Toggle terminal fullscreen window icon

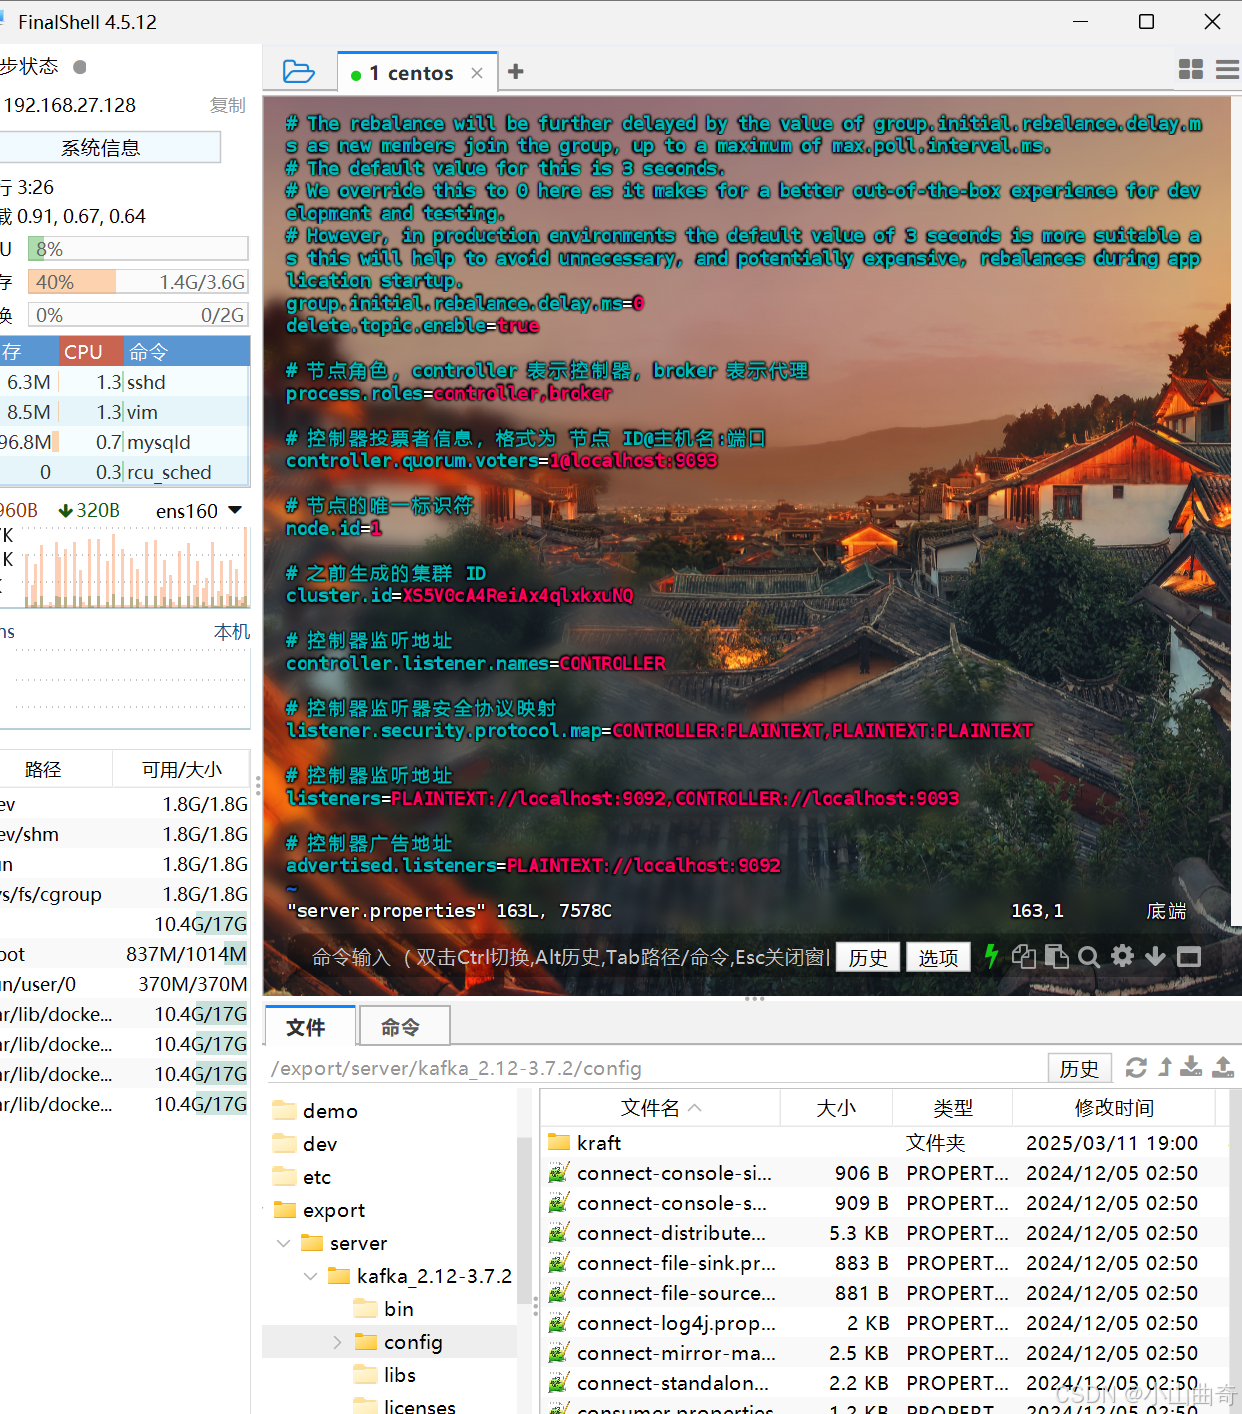(1189, 957)
